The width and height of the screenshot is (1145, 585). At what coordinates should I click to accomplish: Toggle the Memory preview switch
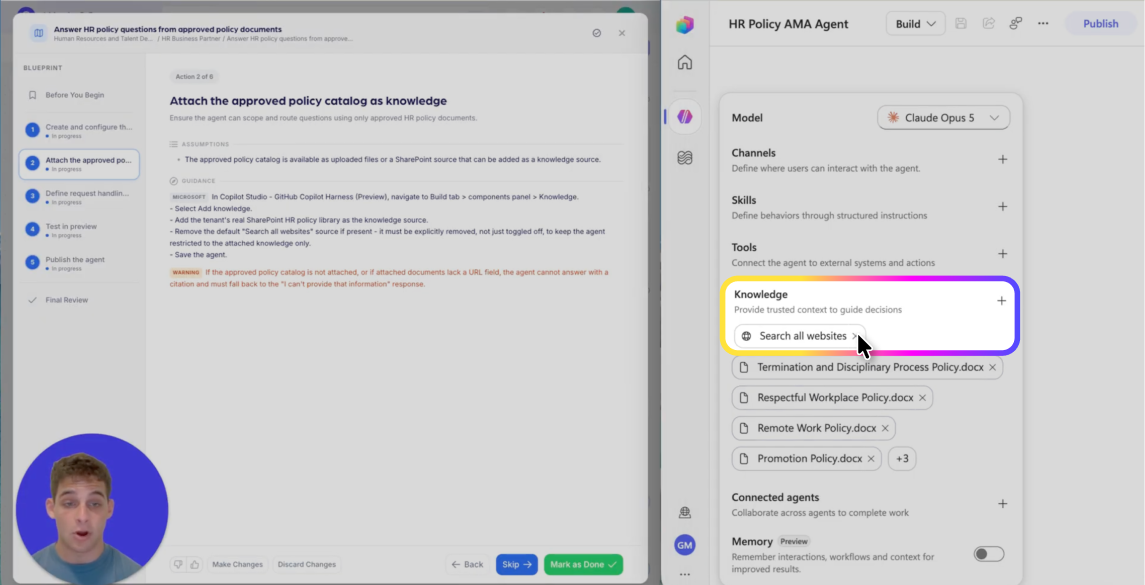coord(989,554)
